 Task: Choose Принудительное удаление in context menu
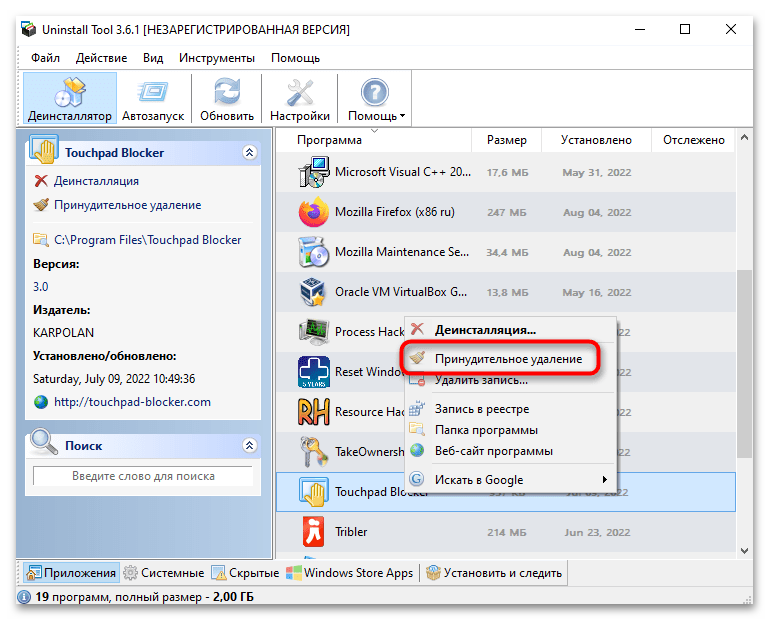click(x=510, y=359)
